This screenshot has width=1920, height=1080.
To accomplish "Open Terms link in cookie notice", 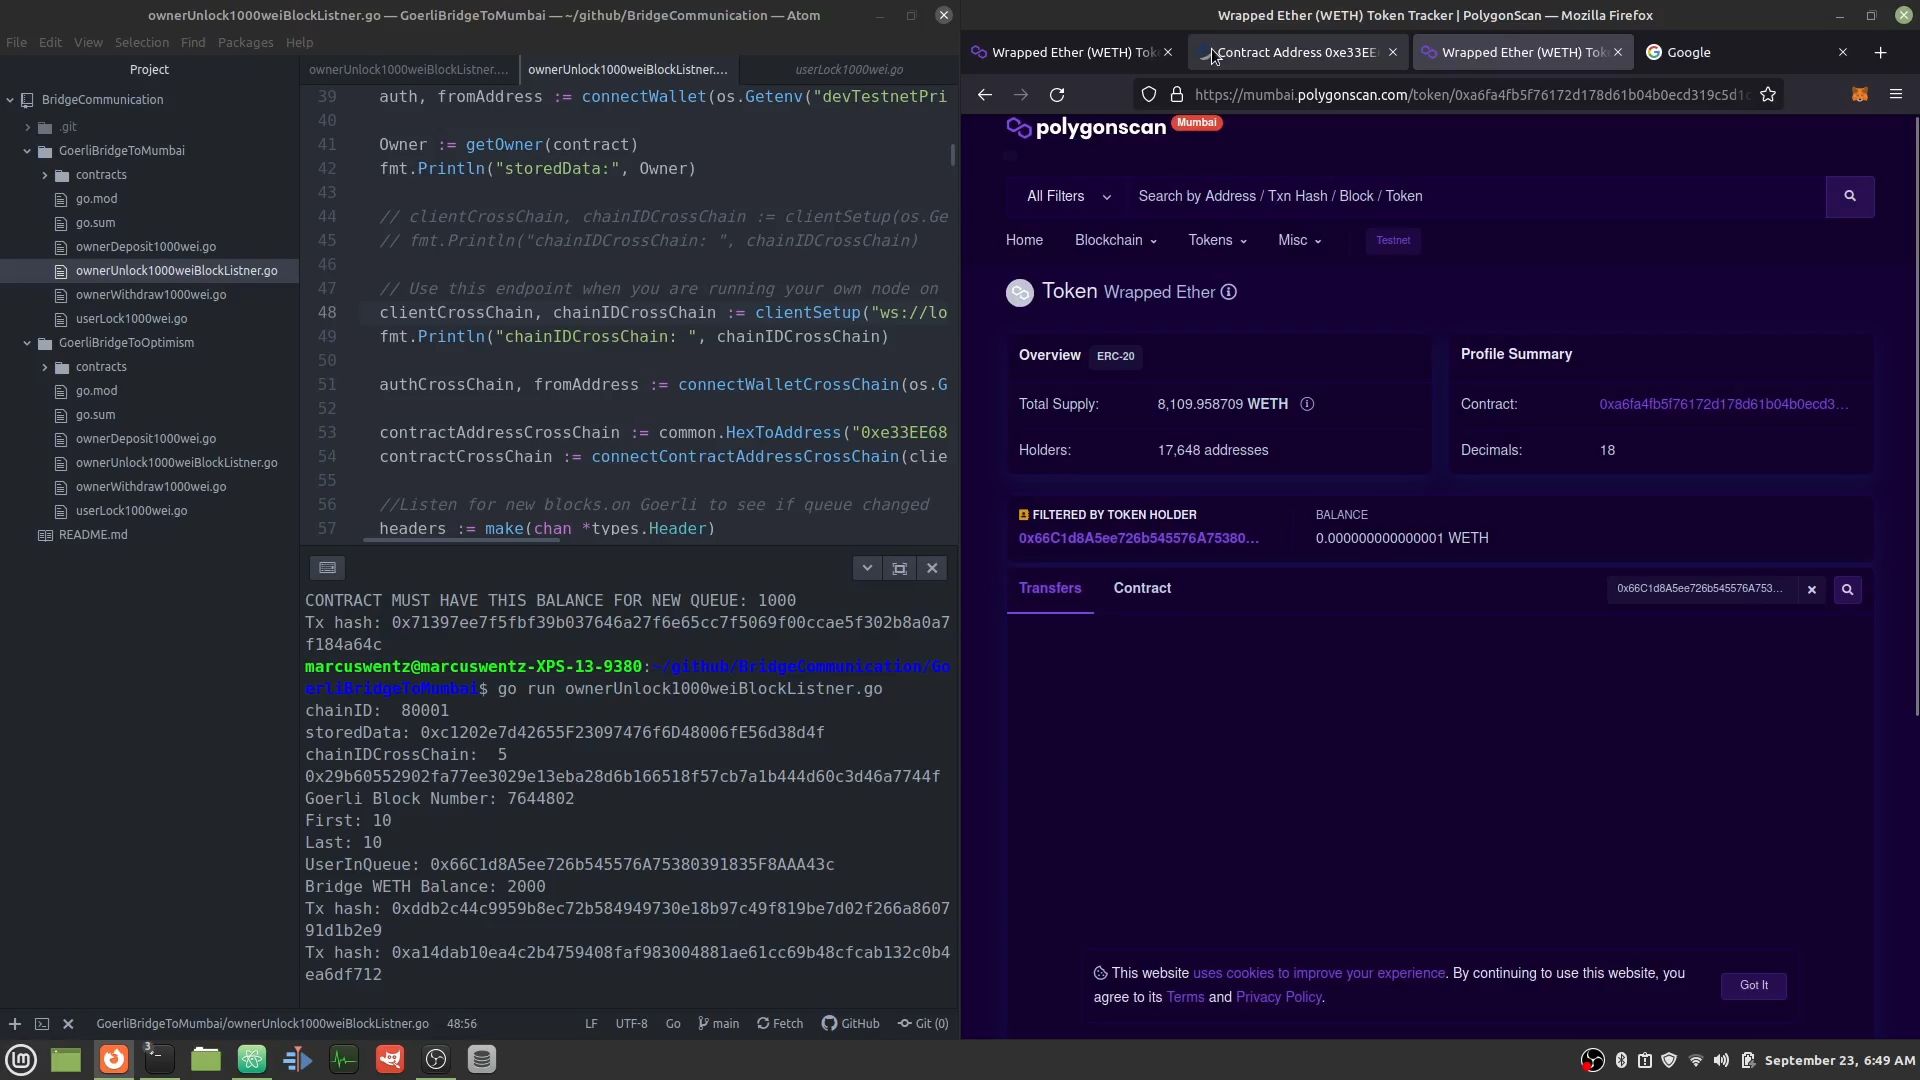I will (x=1185, y=997).
